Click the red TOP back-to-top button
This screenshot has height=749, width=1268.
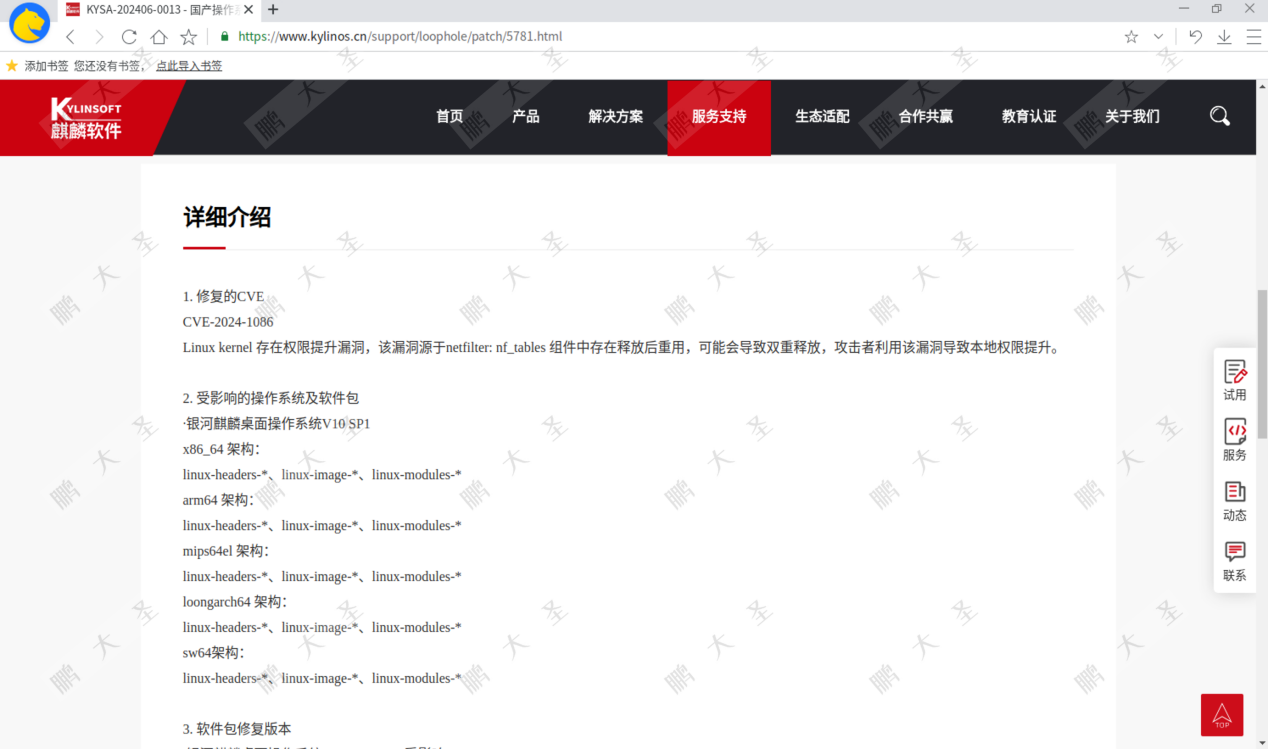point(1222,715)
